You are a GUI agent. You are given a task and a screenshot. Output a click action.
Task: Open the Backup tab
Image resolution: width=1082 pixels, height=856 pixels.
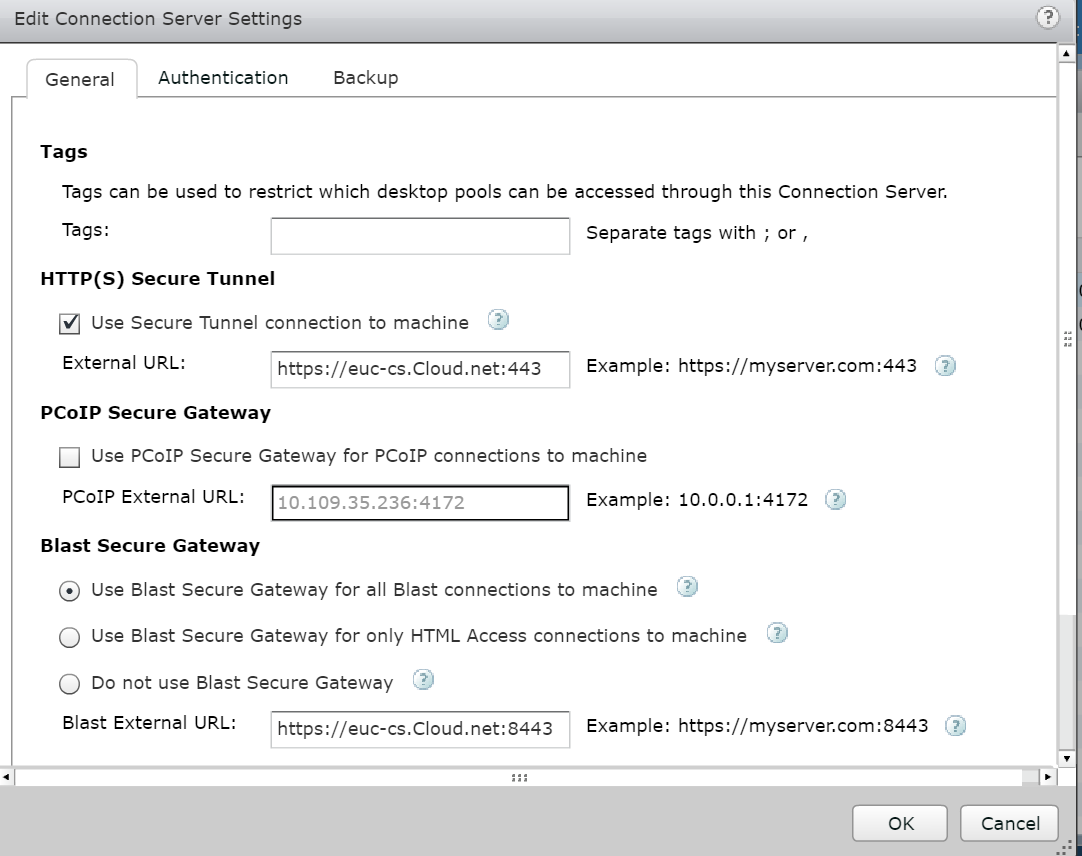(365, 77)
